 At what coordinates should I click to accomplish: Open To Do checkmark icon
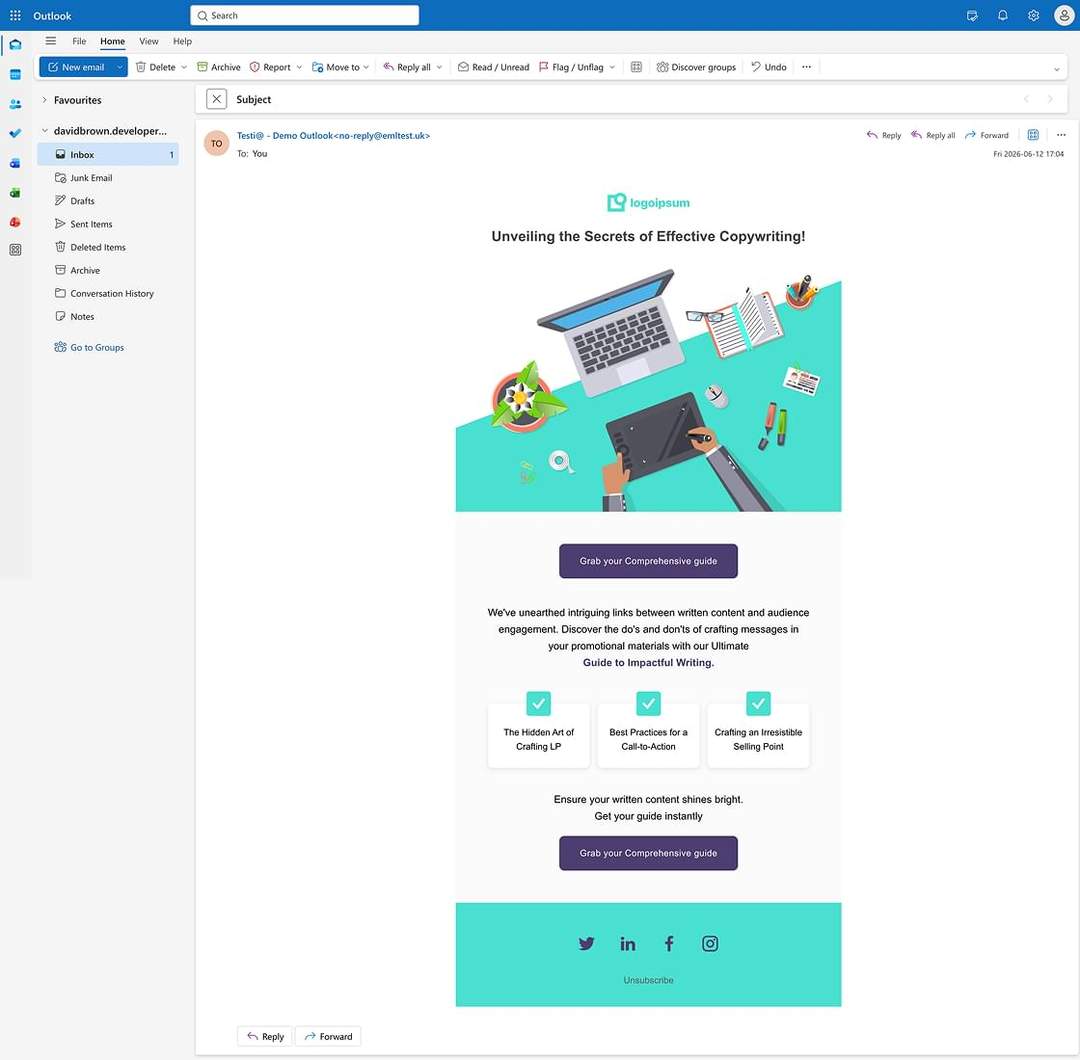pyautogui.click(x=15, y=133)
